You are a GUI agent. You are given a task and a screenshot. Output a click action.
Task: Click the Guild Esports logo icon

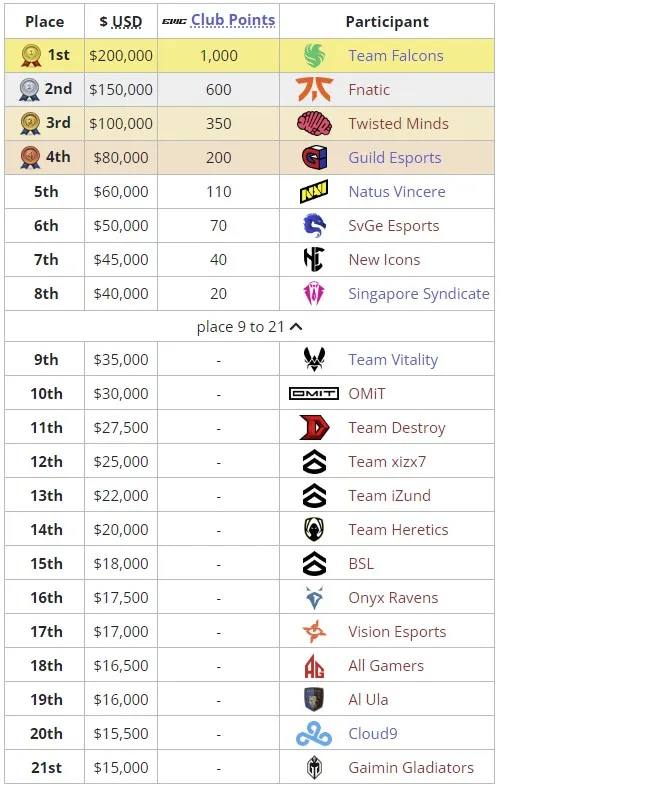point(314,158)
